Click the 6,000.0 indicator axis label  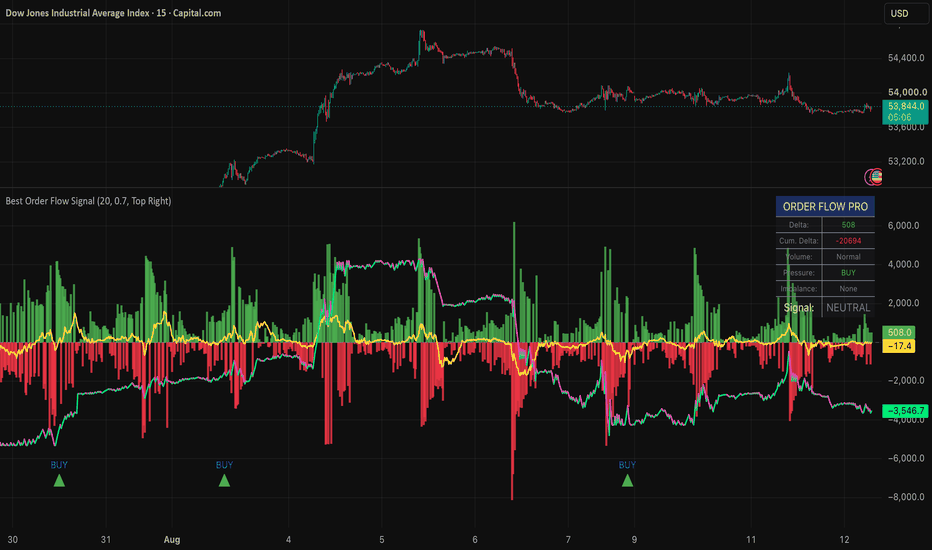[x=903, y=225]
